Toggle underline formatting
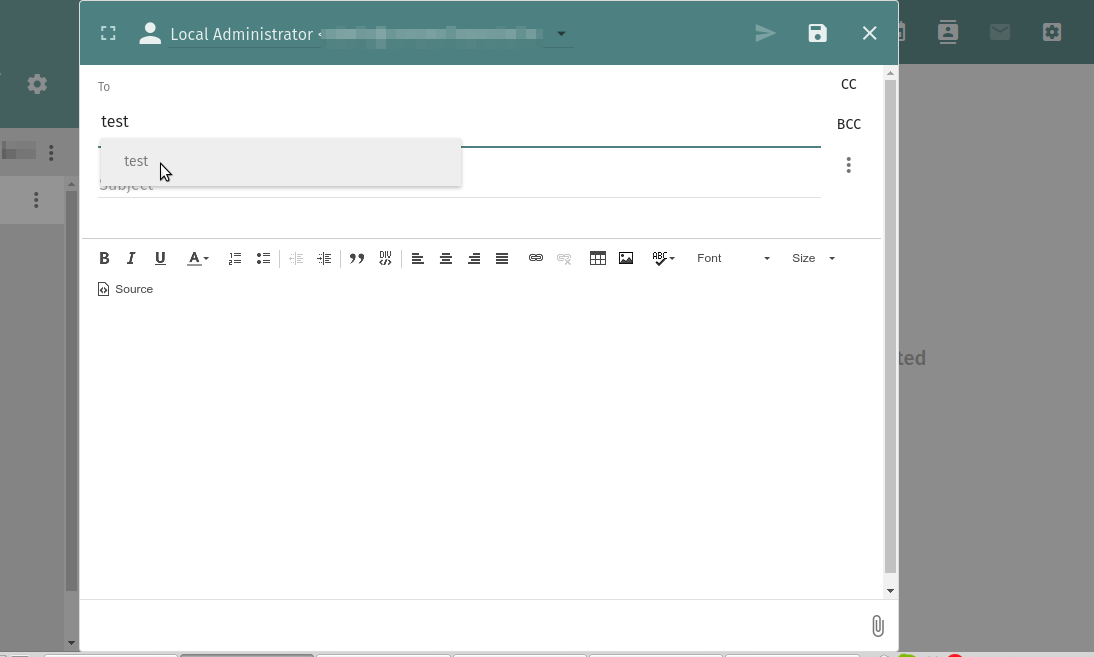The image size is (1094, 657). (x=160, y=259)
